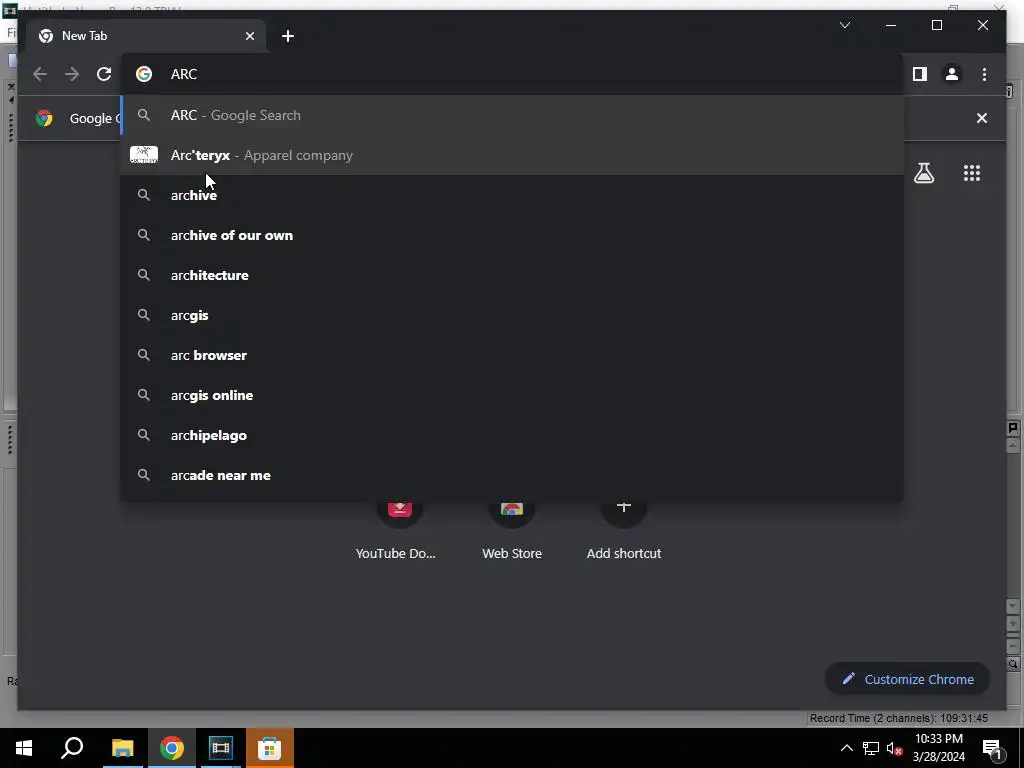Choose 'archive of our own' suggestion
This screenshot has height=768, width=1024.
coord(511,235)
